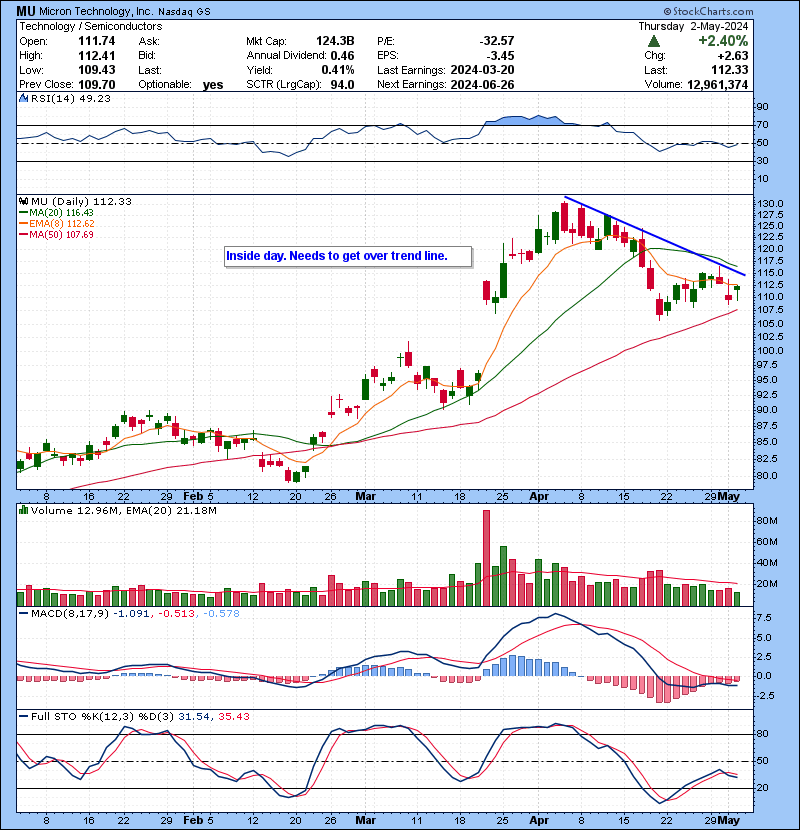Select the Annual Dividend value 0.46
The image size is (800, 830).
pyautogui.click(x=343, y=56)
